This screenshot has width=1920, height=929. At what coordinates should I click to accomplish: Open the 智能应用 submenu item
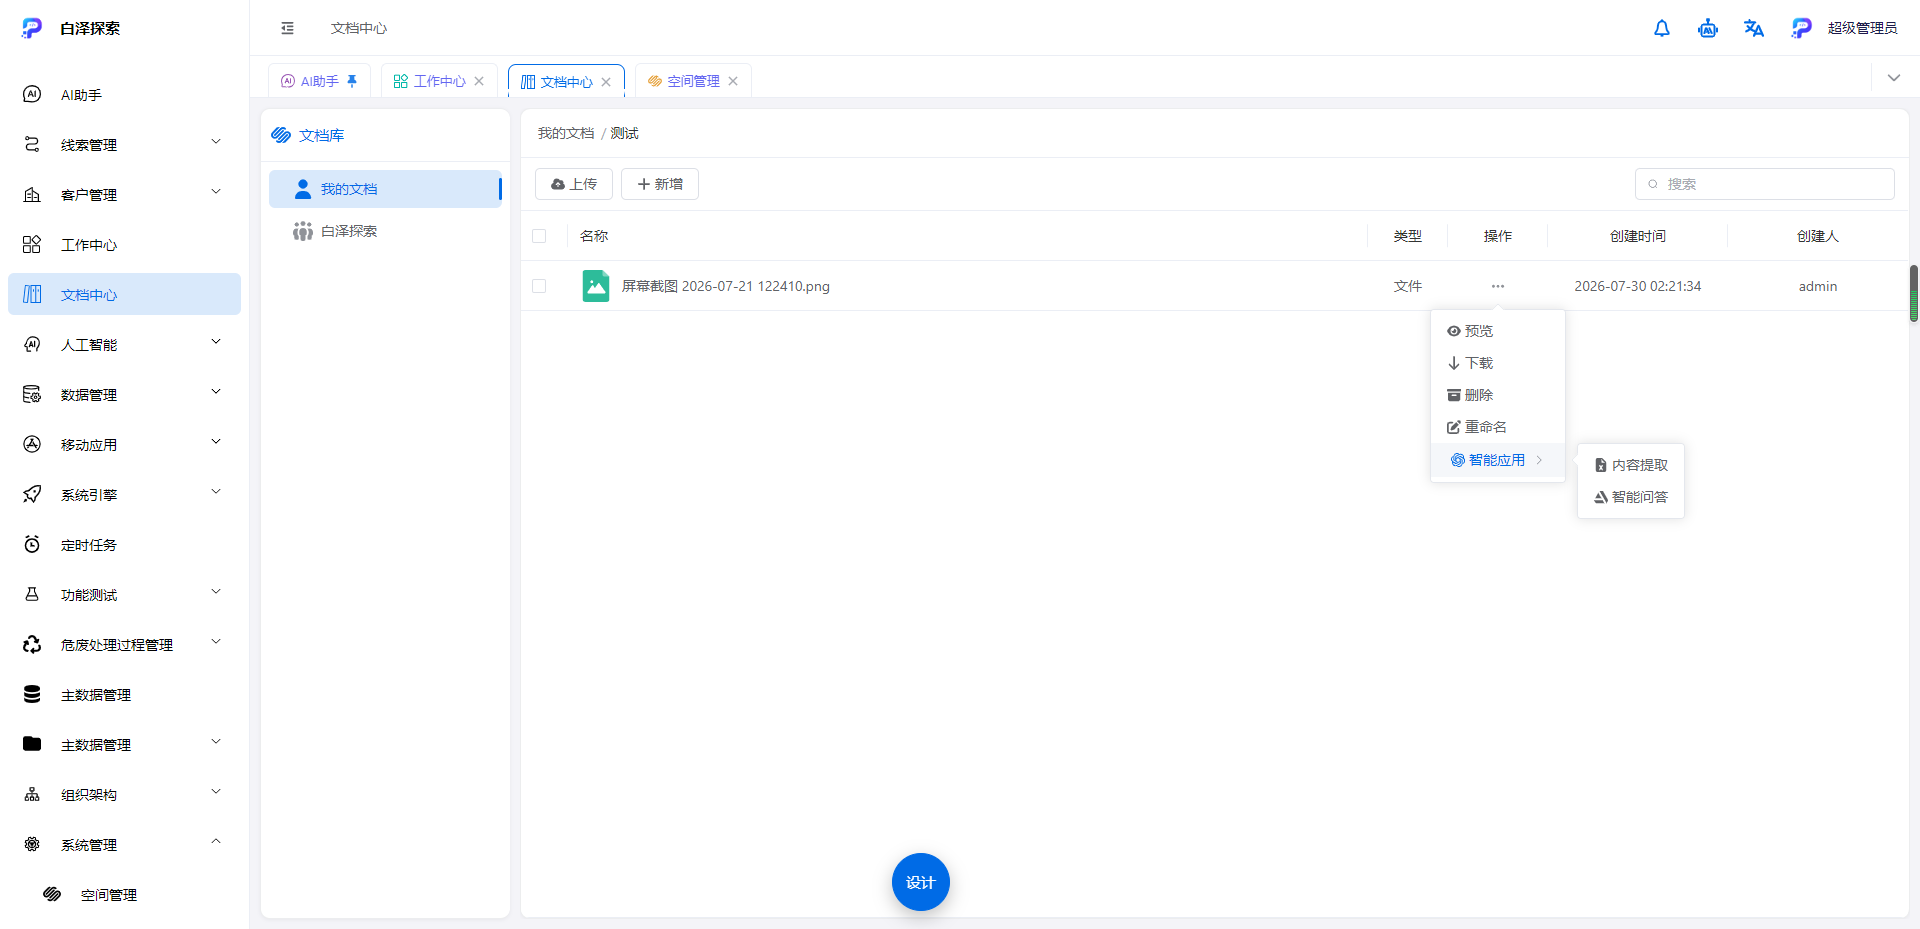[1498, 460]
